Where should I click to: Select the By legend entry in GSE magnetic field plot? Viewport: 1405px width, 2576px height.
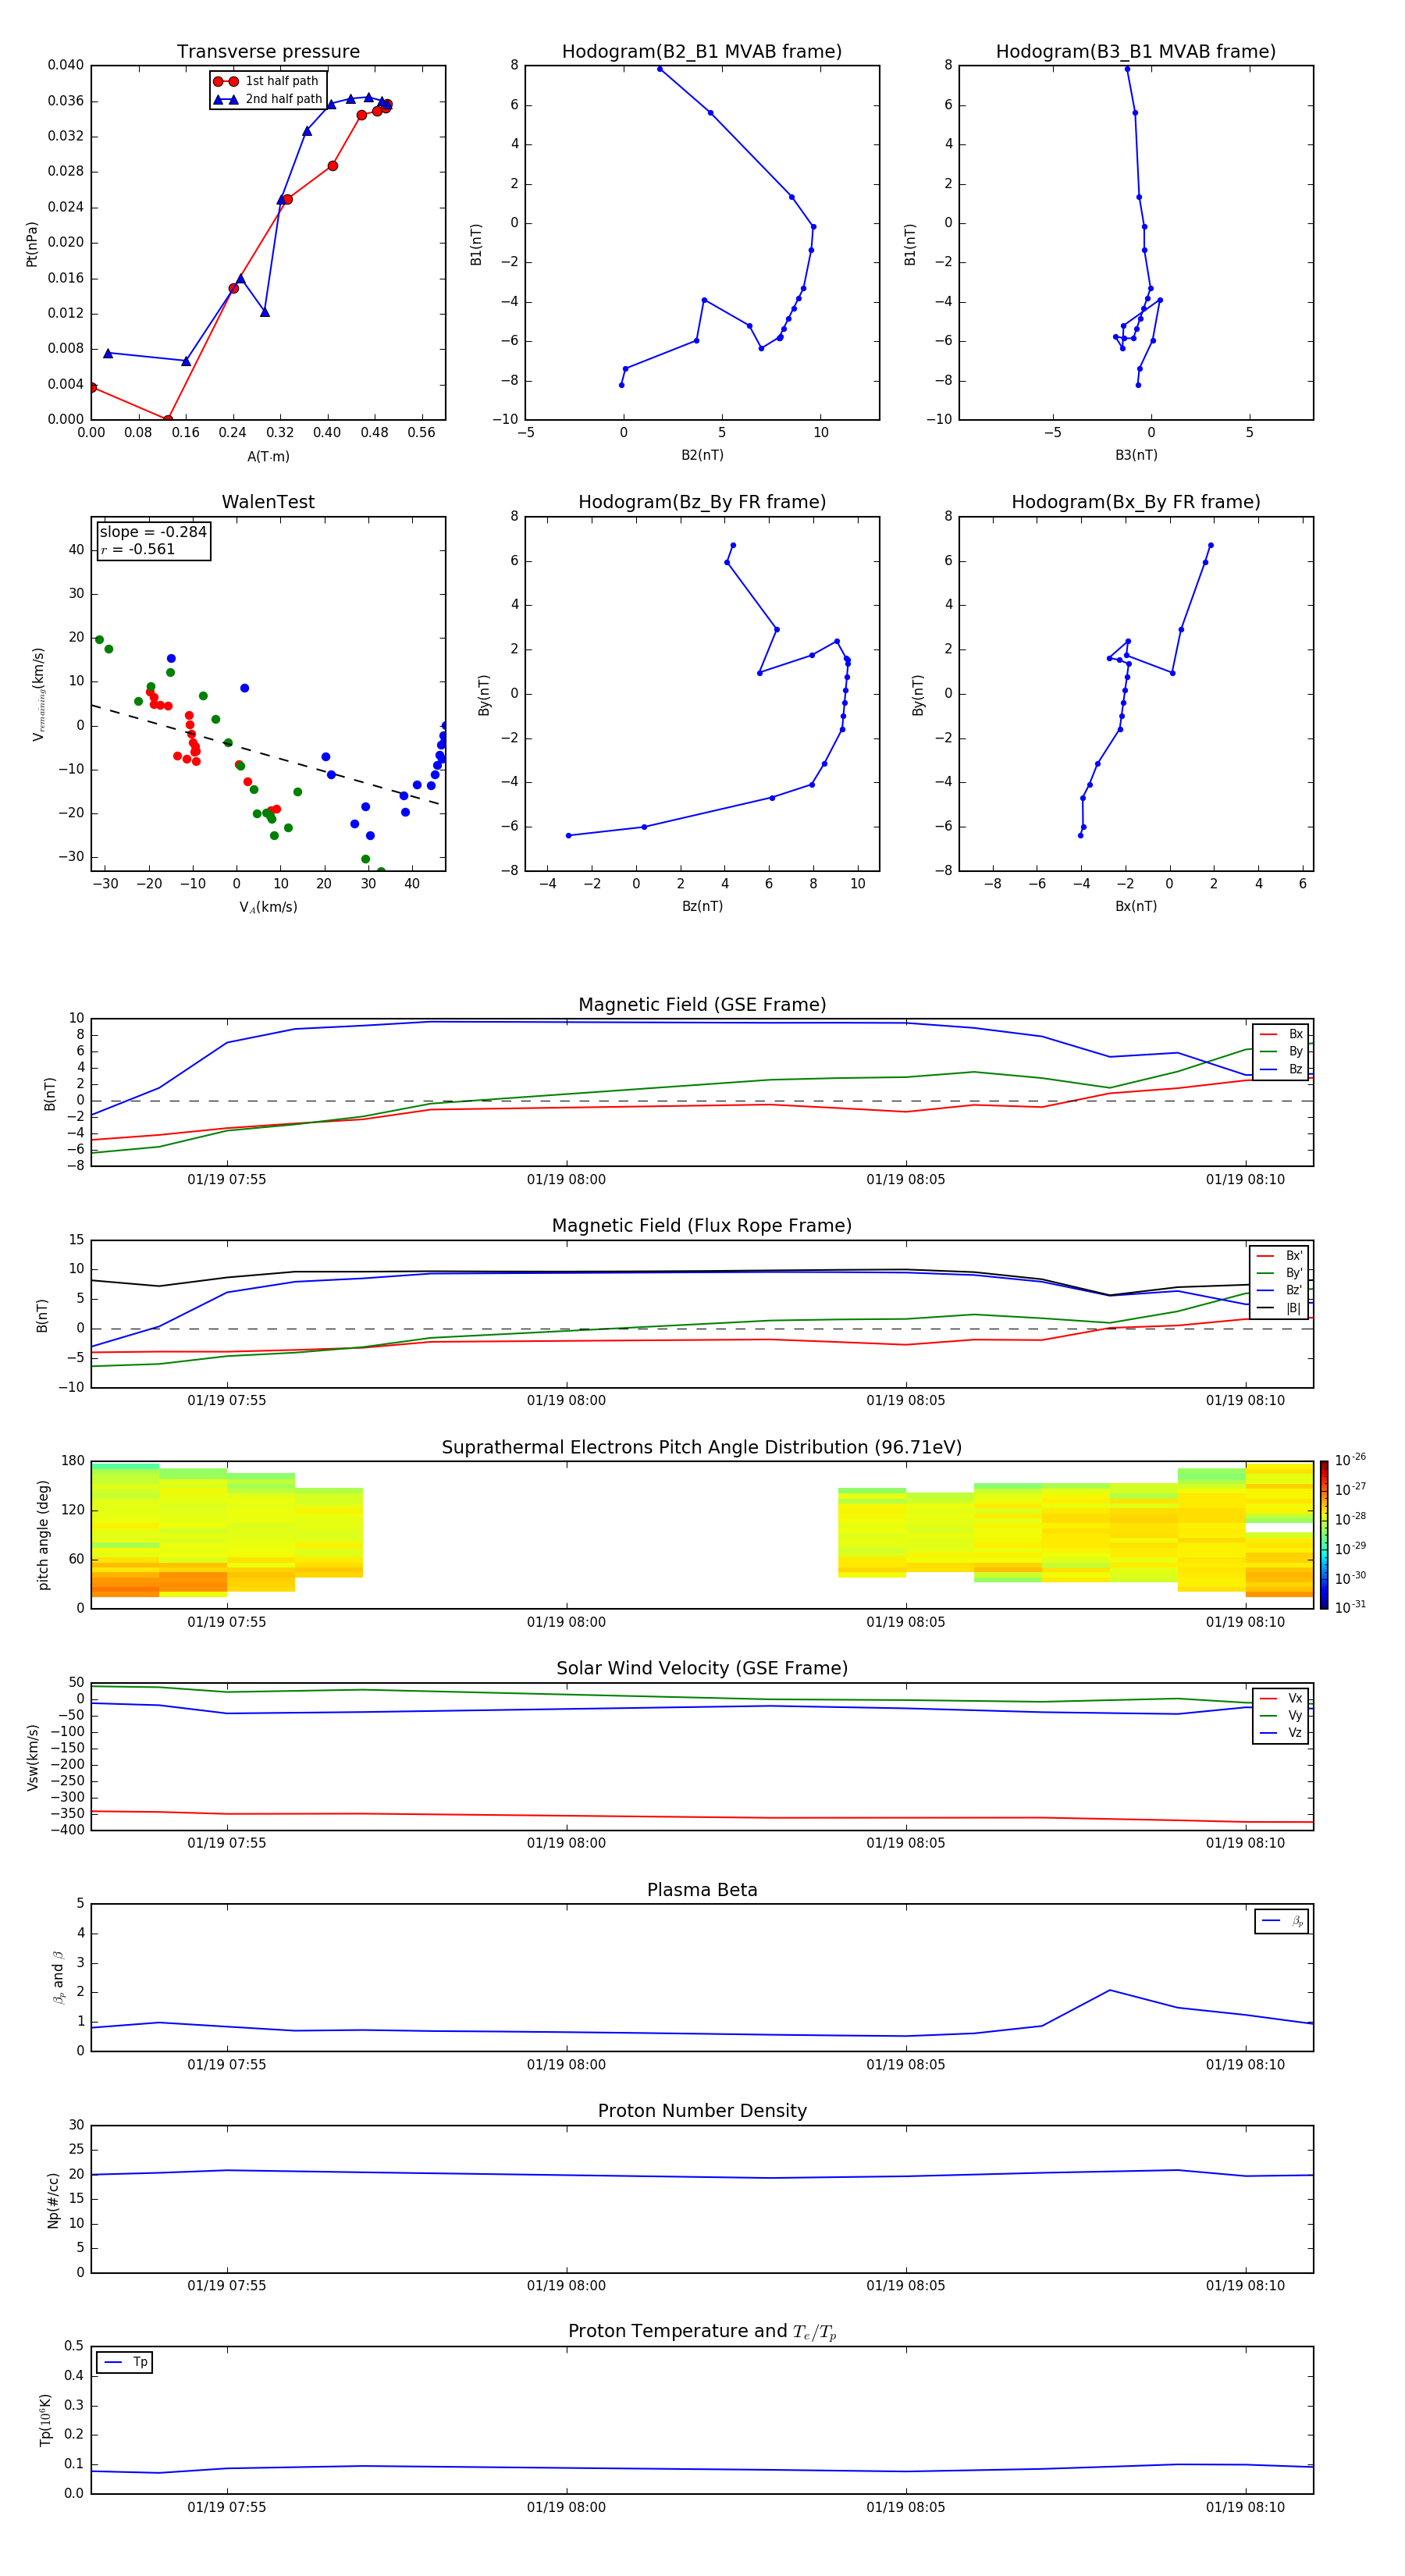pyautogui.click(x=1281, y=1051)
